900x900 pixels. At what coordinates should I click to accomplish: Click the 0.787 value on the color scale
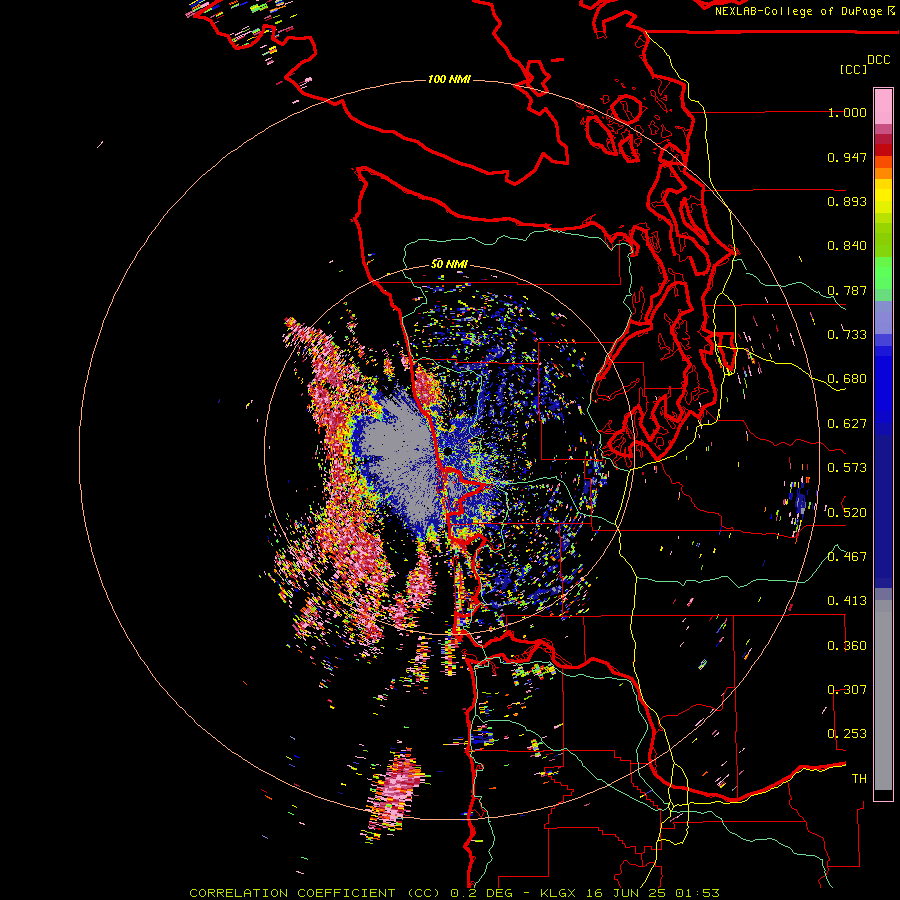coord(847,290)
